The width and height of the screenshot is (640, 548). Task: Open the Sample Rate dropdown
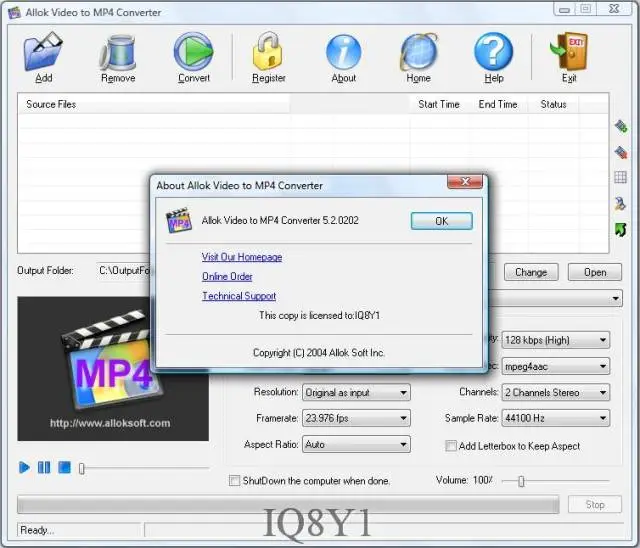pos(556,418)
